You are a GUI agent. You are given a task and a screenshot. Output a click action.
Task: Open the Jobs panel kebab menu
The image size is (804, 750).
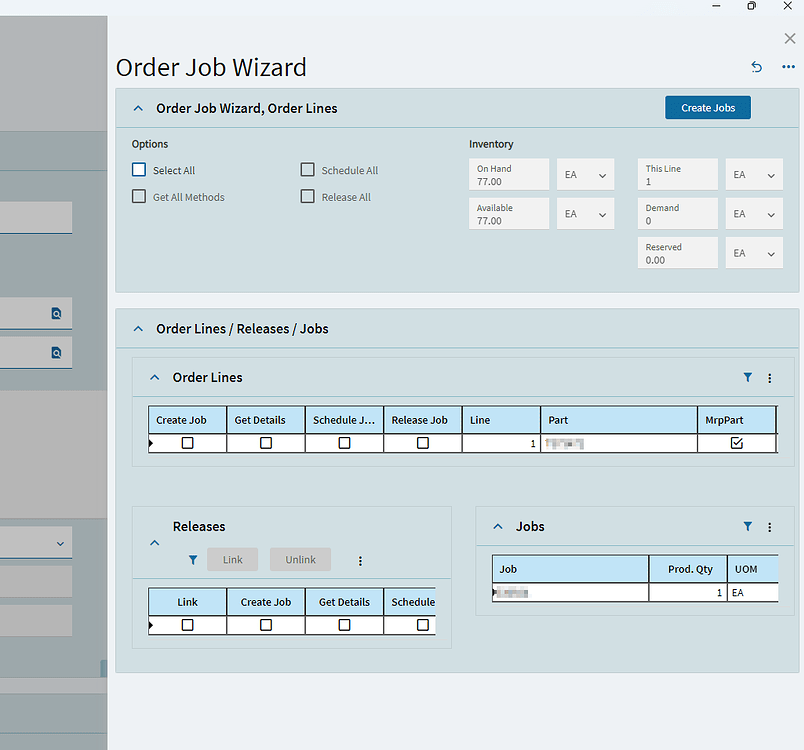(769, 526)
